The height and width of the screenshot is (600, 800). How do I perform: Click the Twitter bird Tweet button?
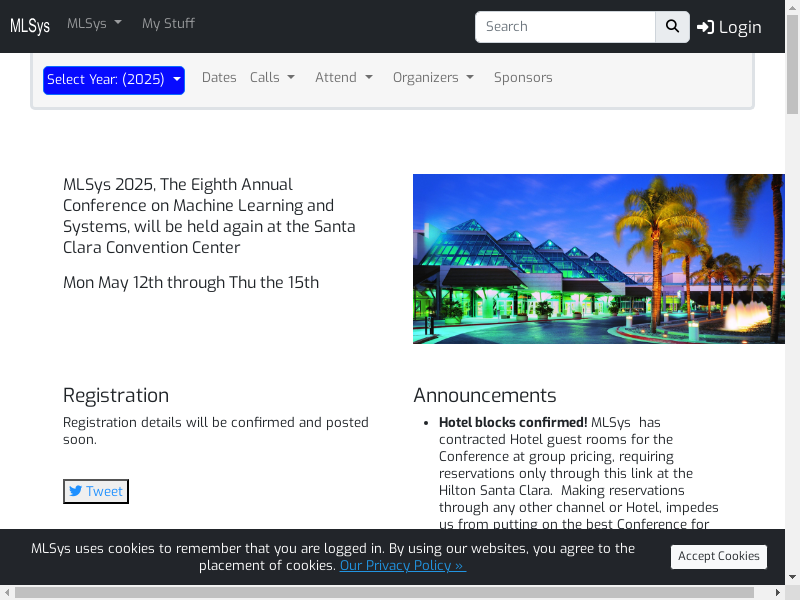coord(96,491)
